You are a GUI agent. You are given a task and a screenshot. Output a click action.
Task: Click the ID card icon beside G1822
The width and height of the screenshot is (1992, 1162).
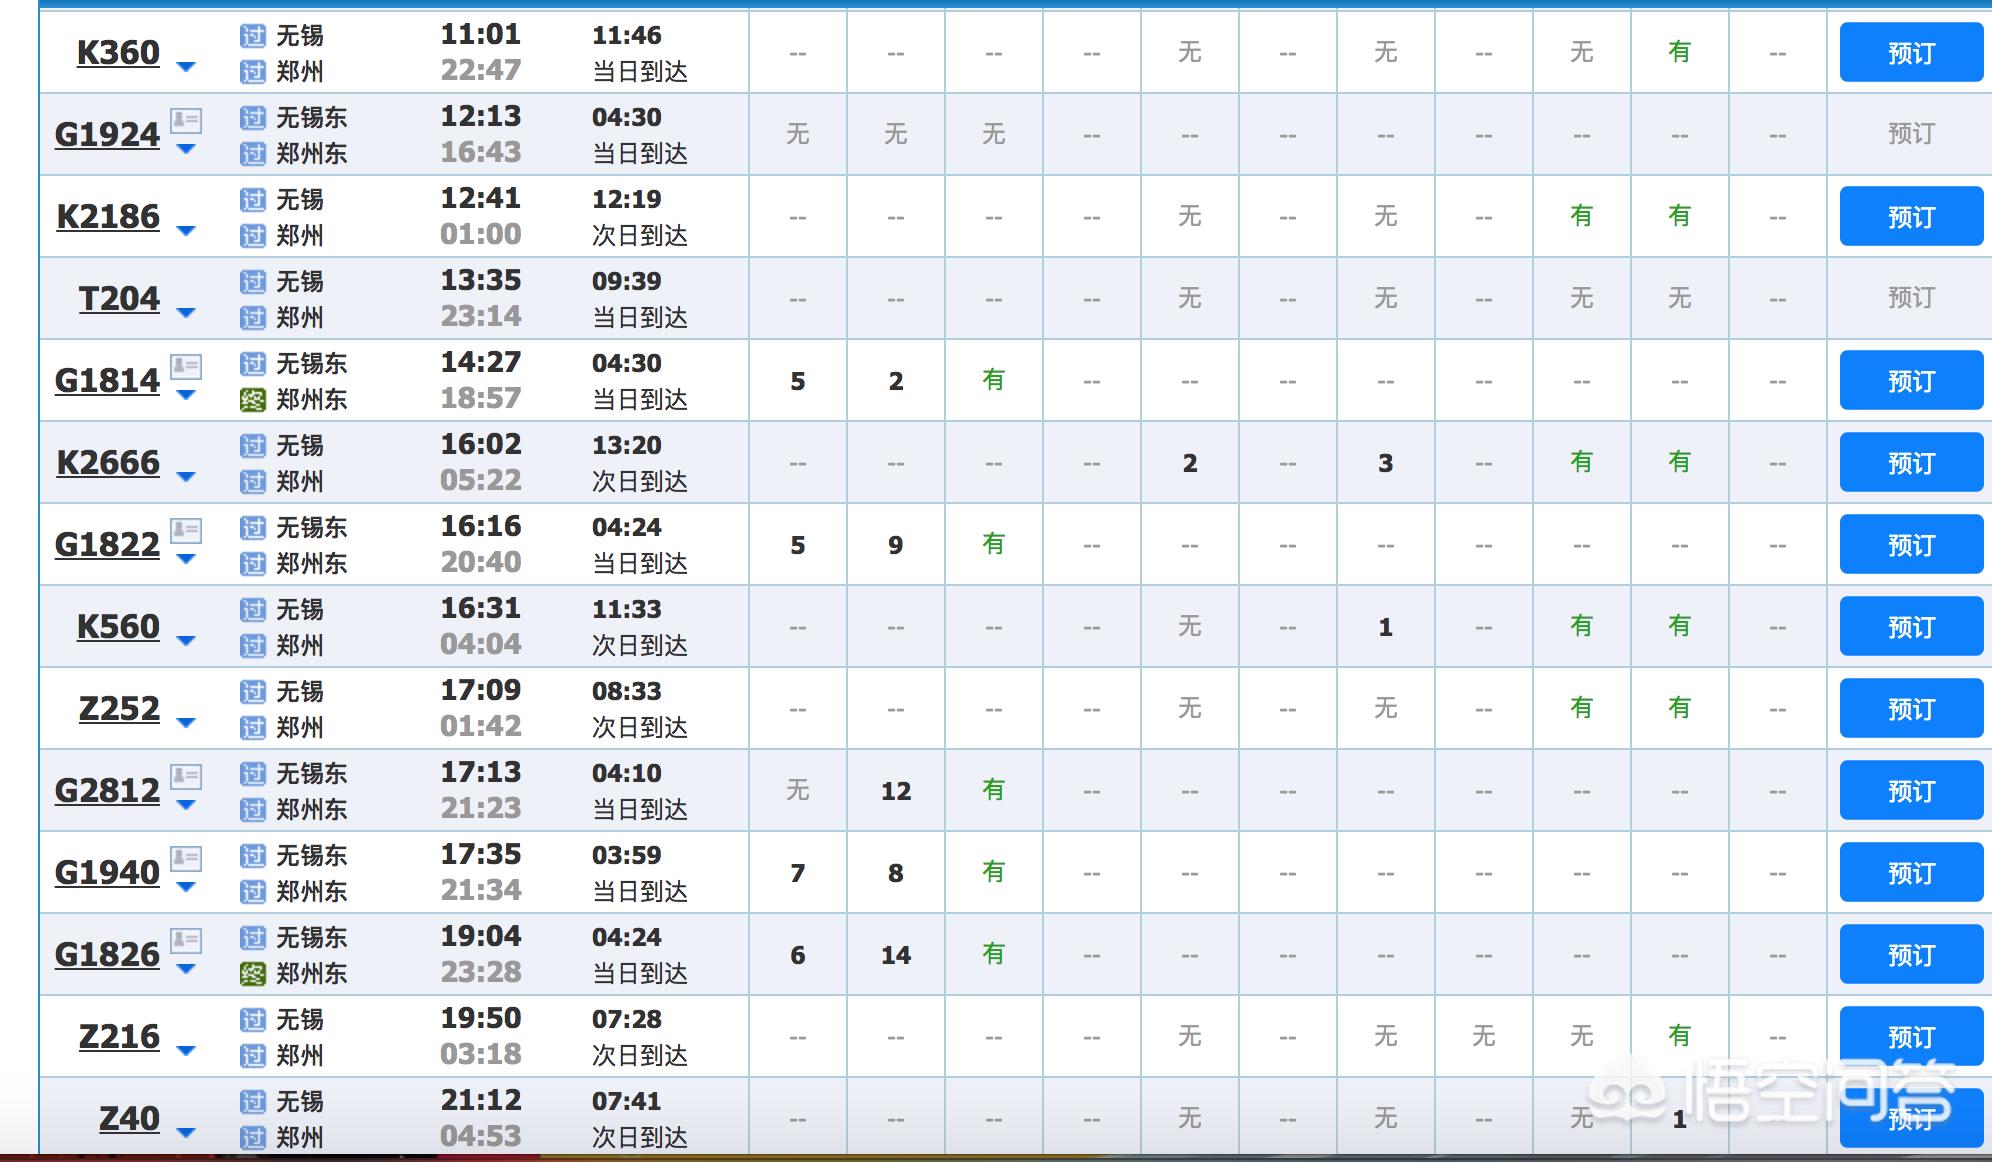(x=186, y=531)
